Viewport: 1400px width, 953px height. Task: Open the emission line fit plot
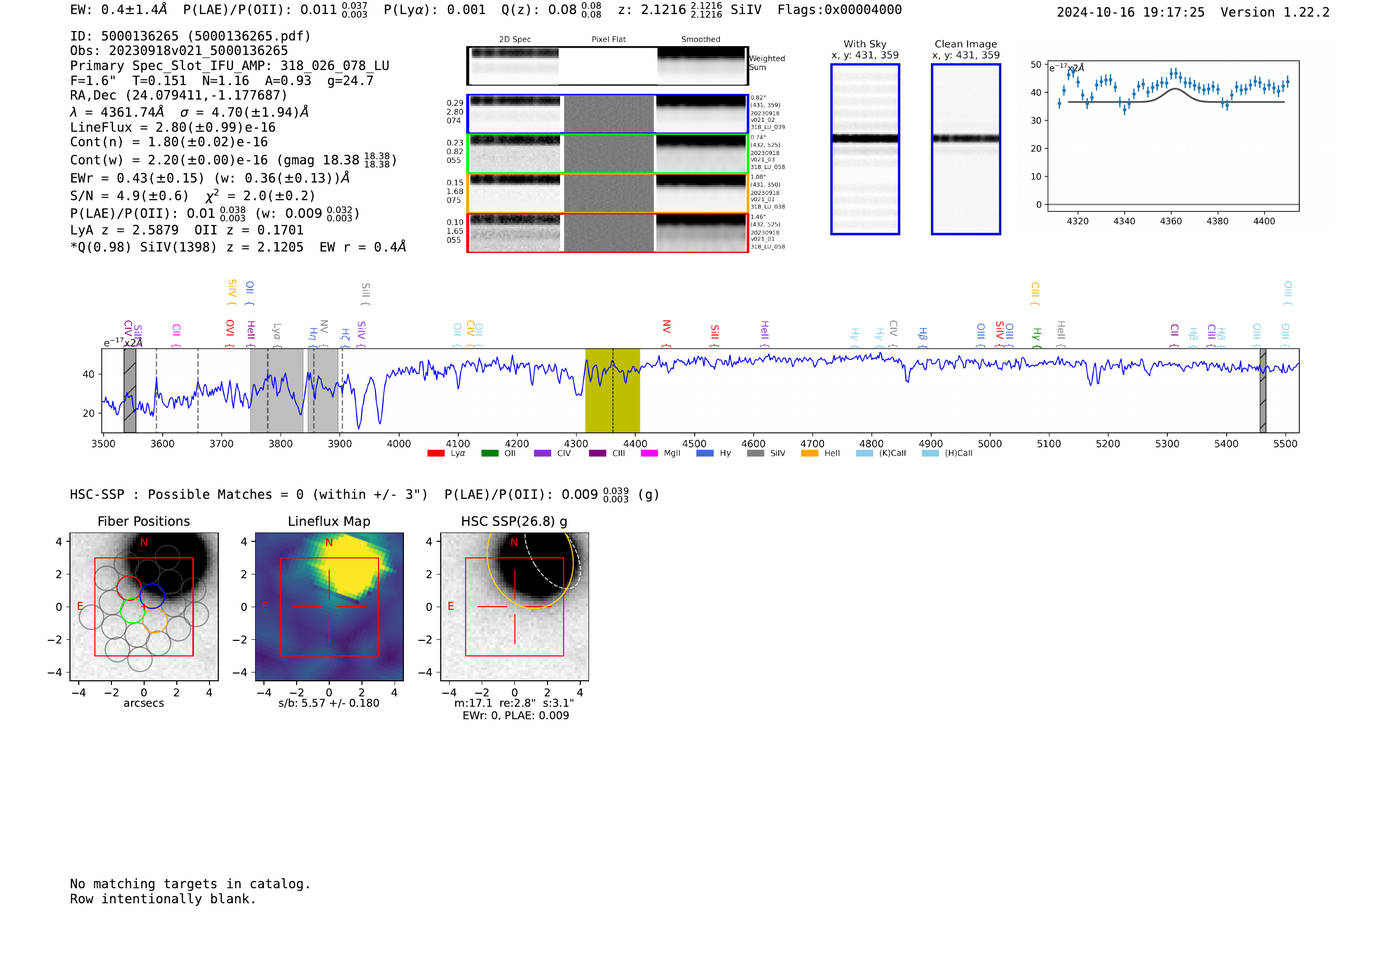pos(1172,135)
